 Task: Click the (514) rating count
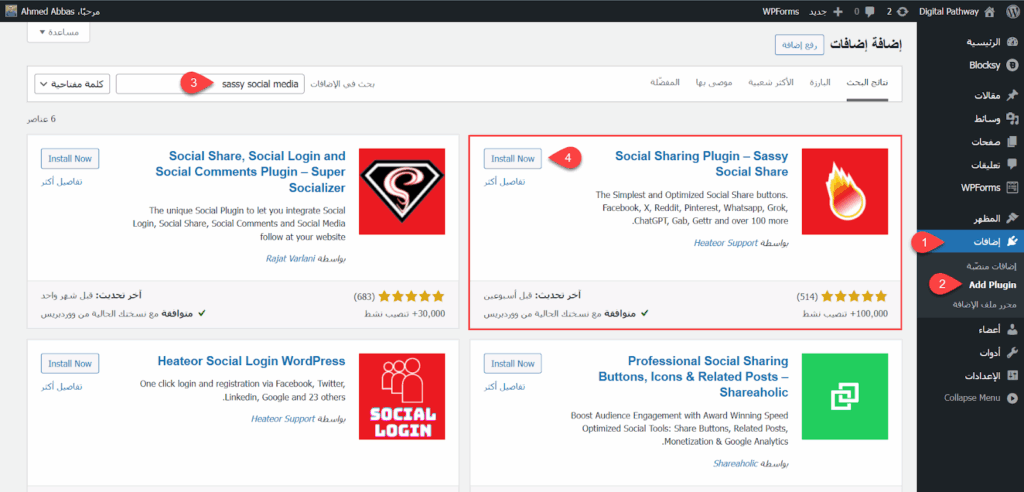point(807,296)
